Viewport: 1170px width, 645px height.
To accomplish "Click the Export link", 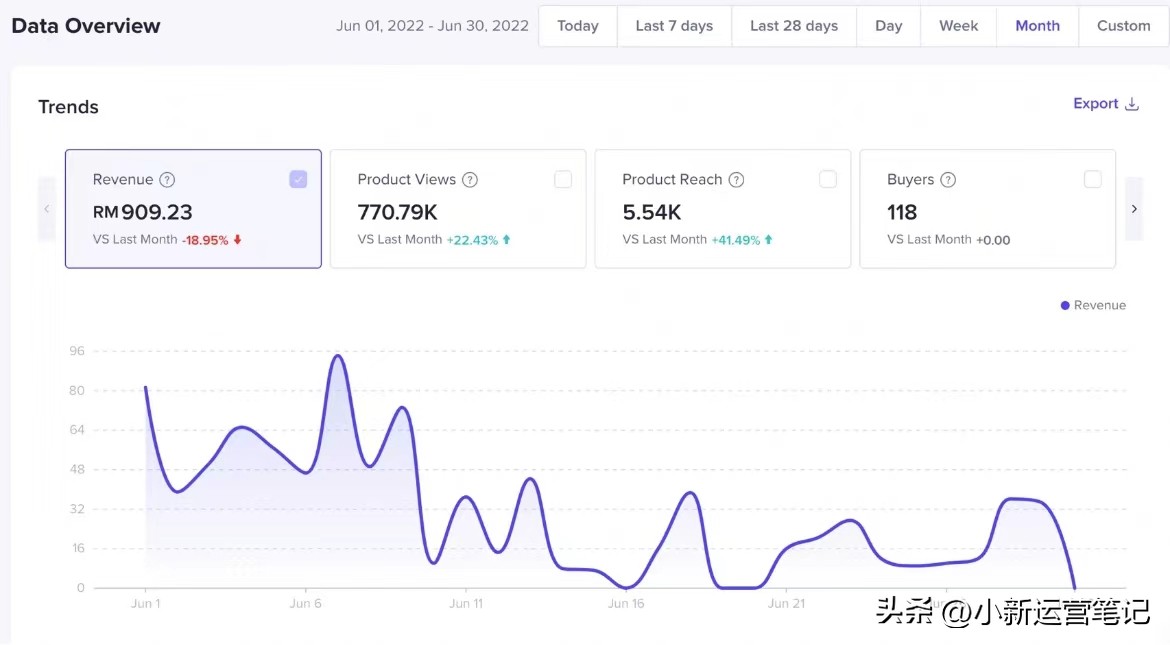I will pyautogui.click(x=1095, y=104).
